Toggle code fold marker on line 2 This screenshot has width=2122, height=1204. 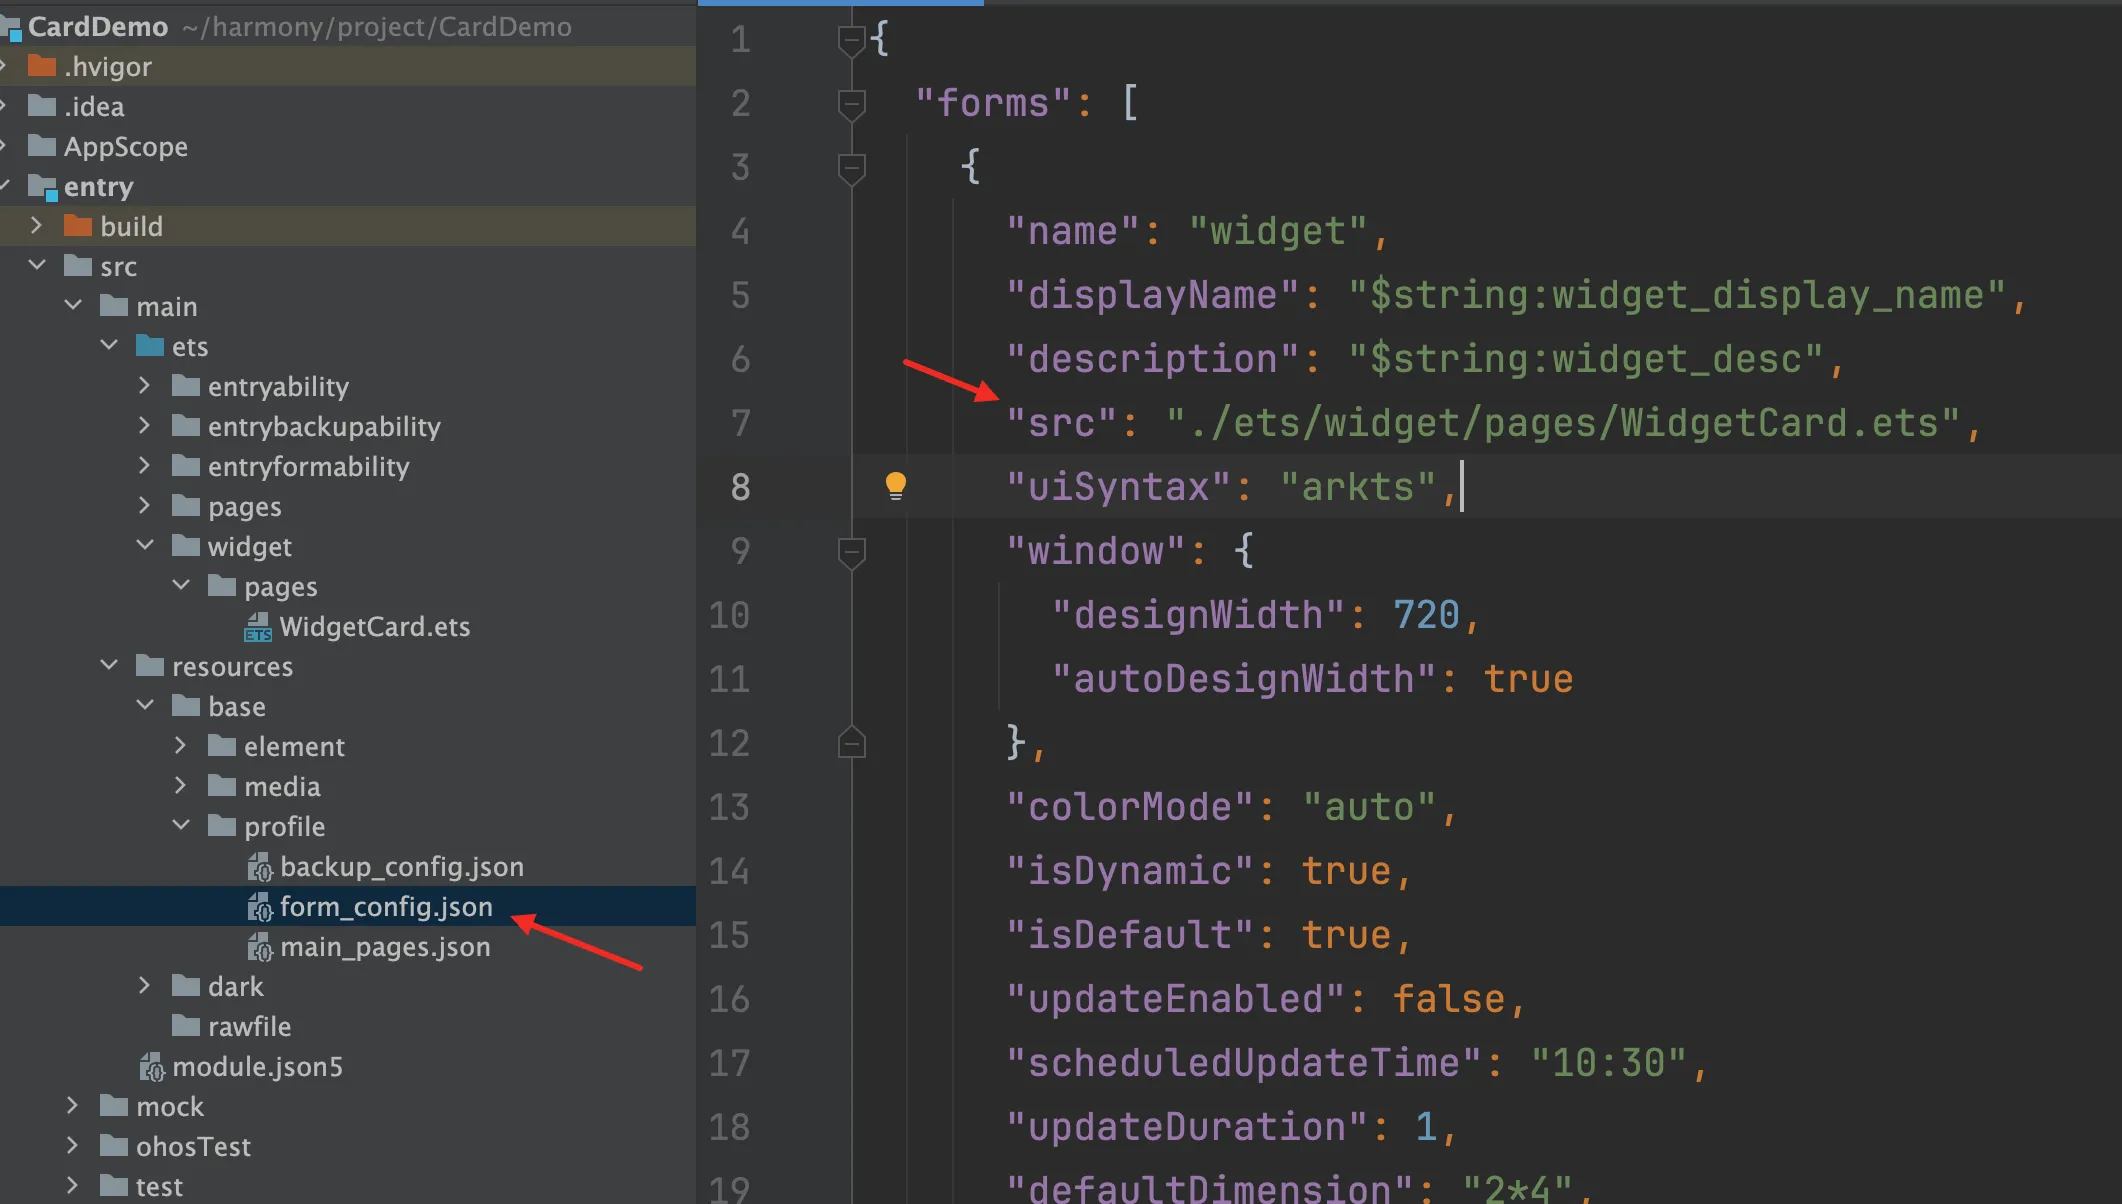(851, 103)
